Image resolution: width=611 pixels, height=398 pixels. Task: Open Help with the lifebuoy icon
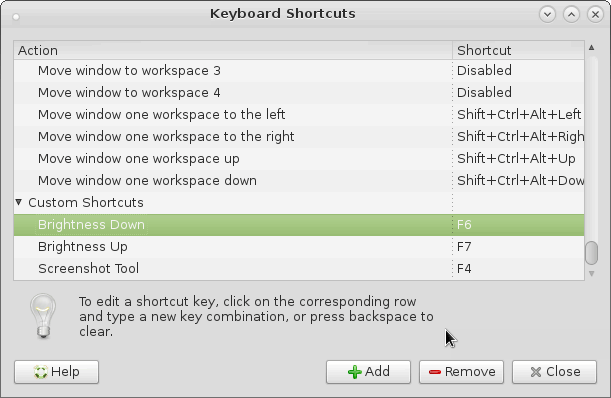[57, 372]
